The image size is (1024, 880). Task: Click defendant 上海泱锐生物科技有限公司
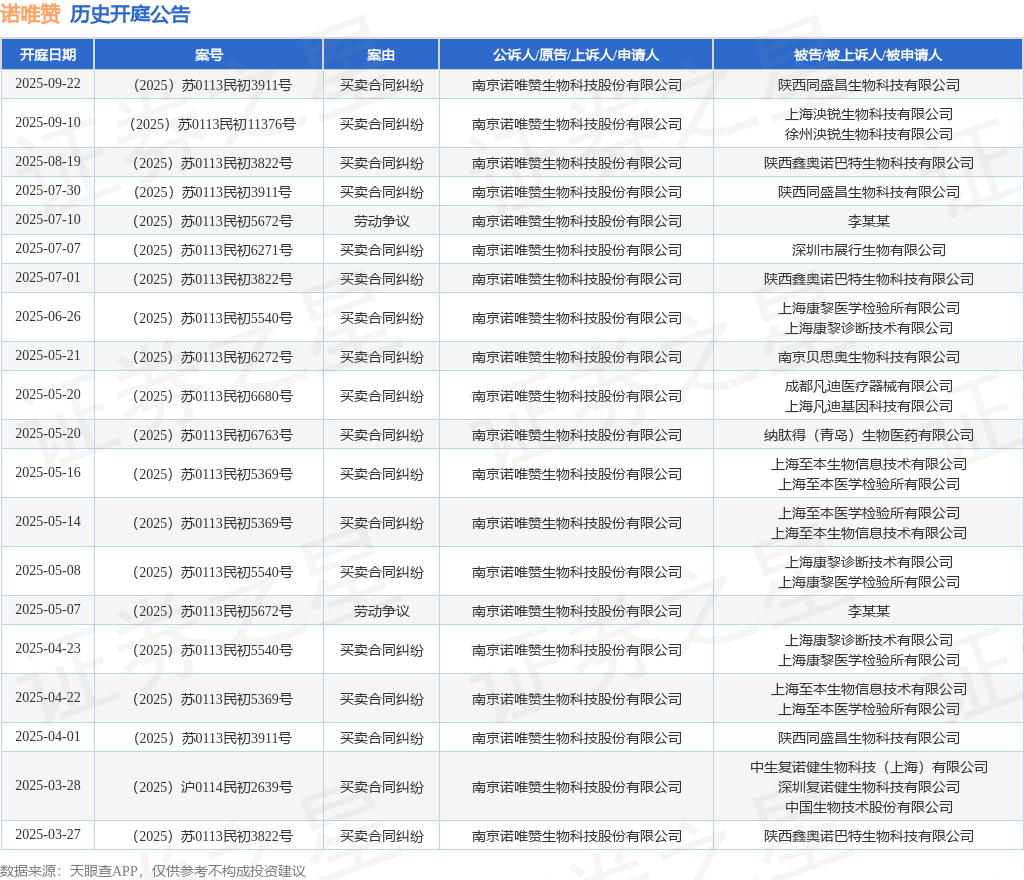pyautogui.click(x=869, y=114)
